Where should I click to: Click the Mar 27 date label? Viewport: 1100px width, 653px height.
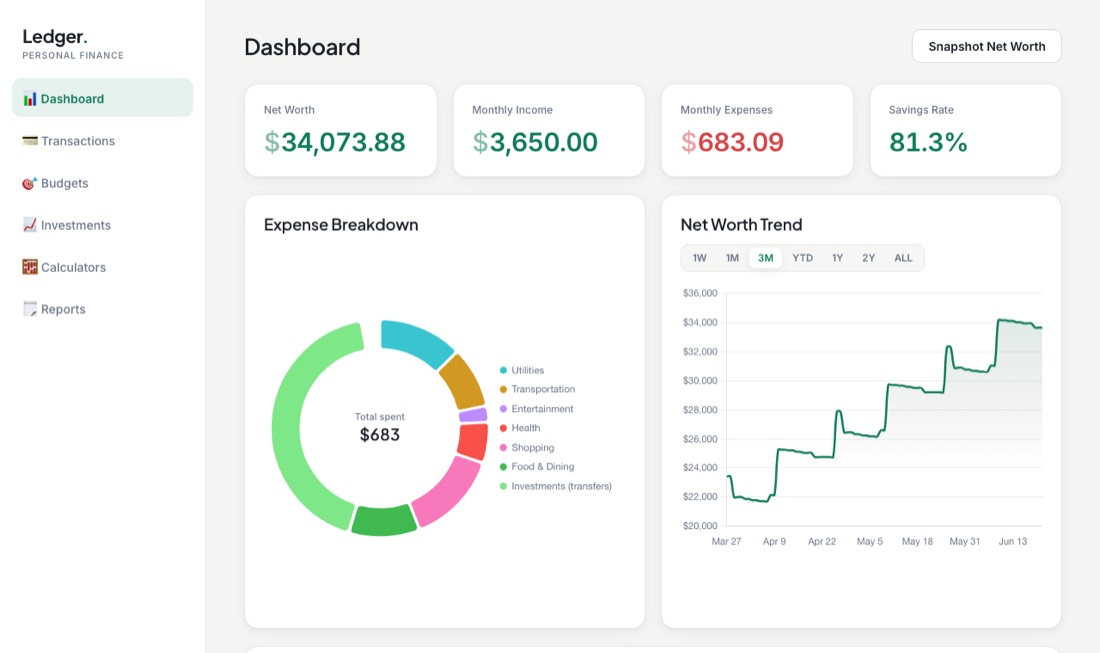coord(726,541)
